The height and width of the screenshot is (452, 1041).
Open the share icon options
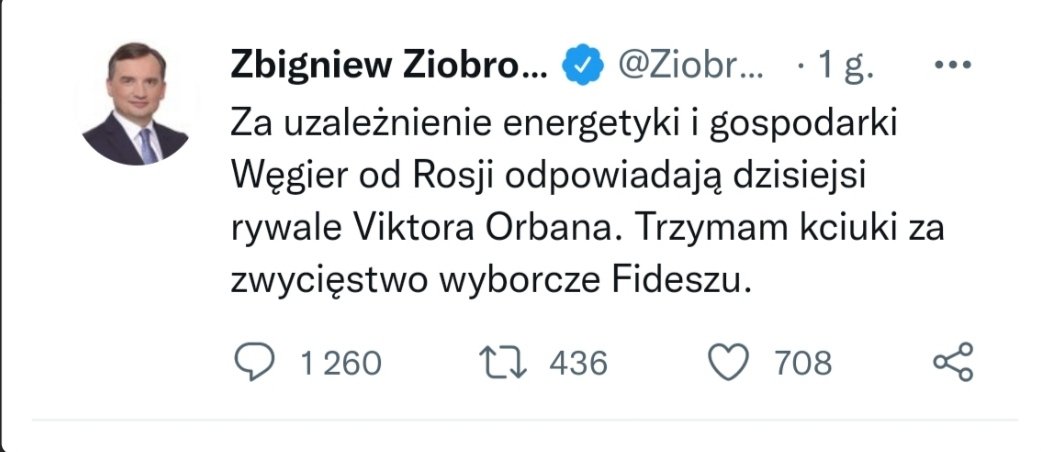pos(952,362)
